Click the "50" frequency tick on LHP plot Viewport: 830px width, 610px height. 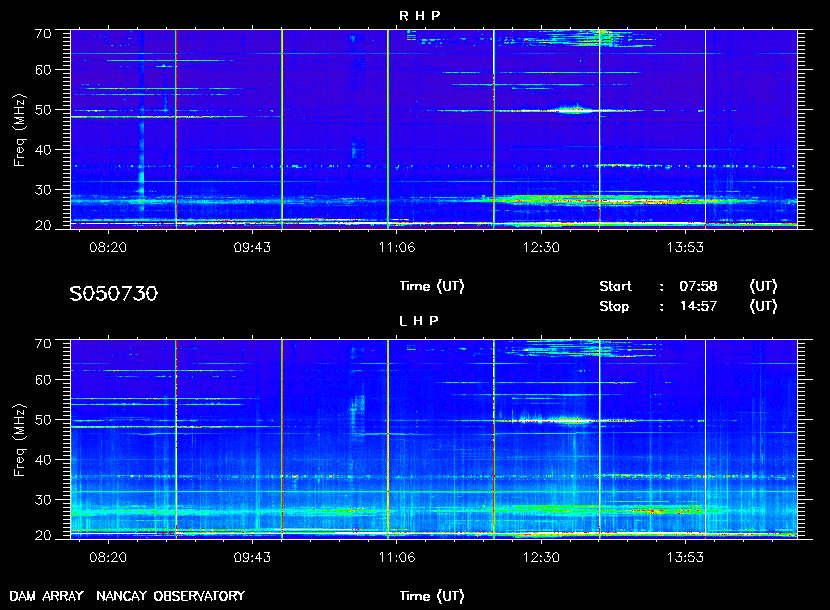(x=43, y=420)
